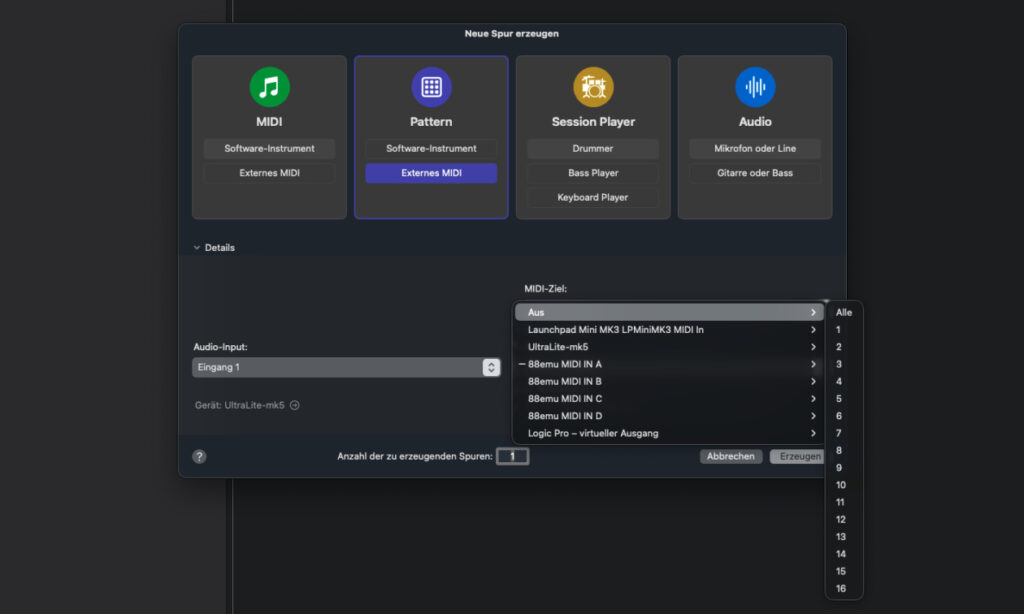
Task: Click the Audio-Input stepper arrows
Action: click(491, 367)
